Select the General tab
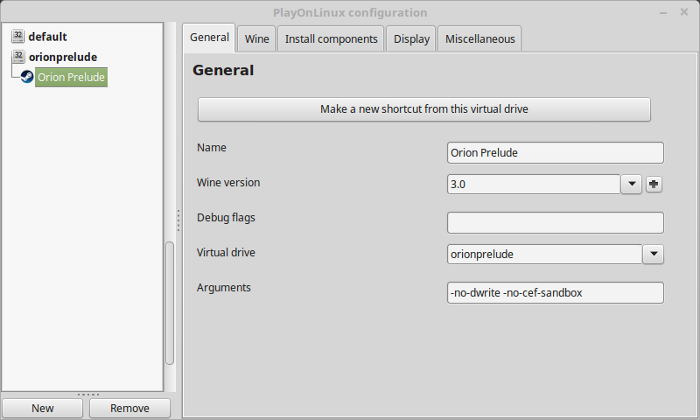 click(x=209, y=37)
